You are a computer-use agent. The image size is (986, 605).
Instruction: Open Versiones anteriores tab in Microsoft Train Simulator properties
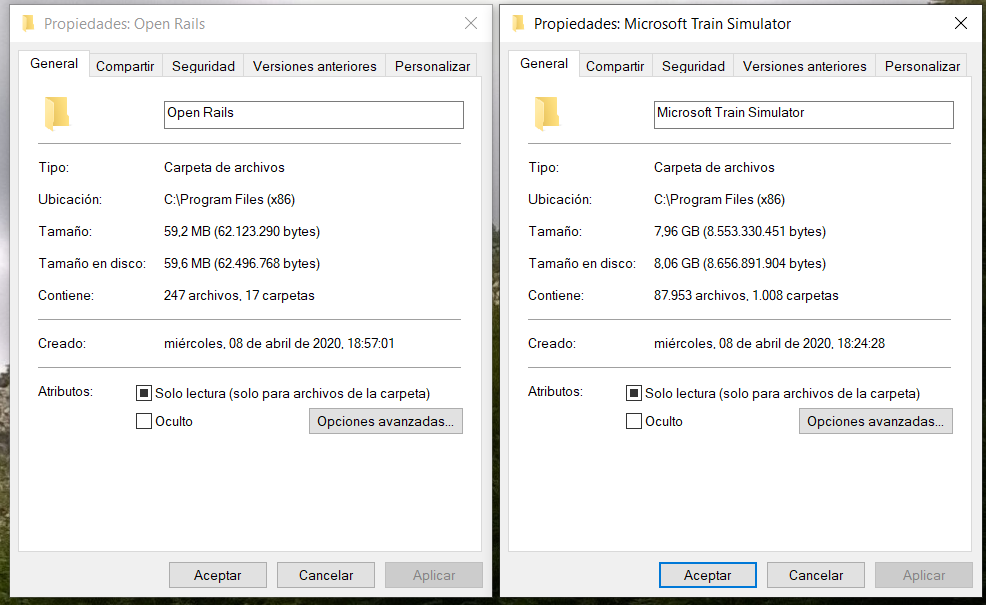click(804, 66)
